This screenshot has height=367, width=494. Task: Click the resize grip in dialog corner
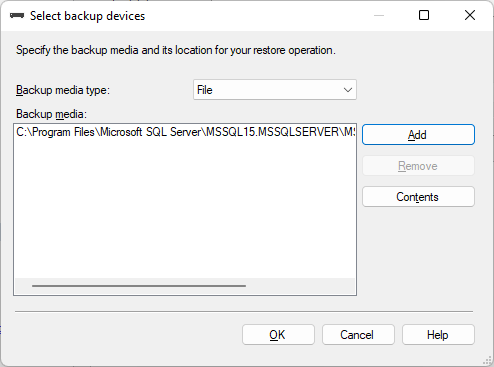coord(488,361)
